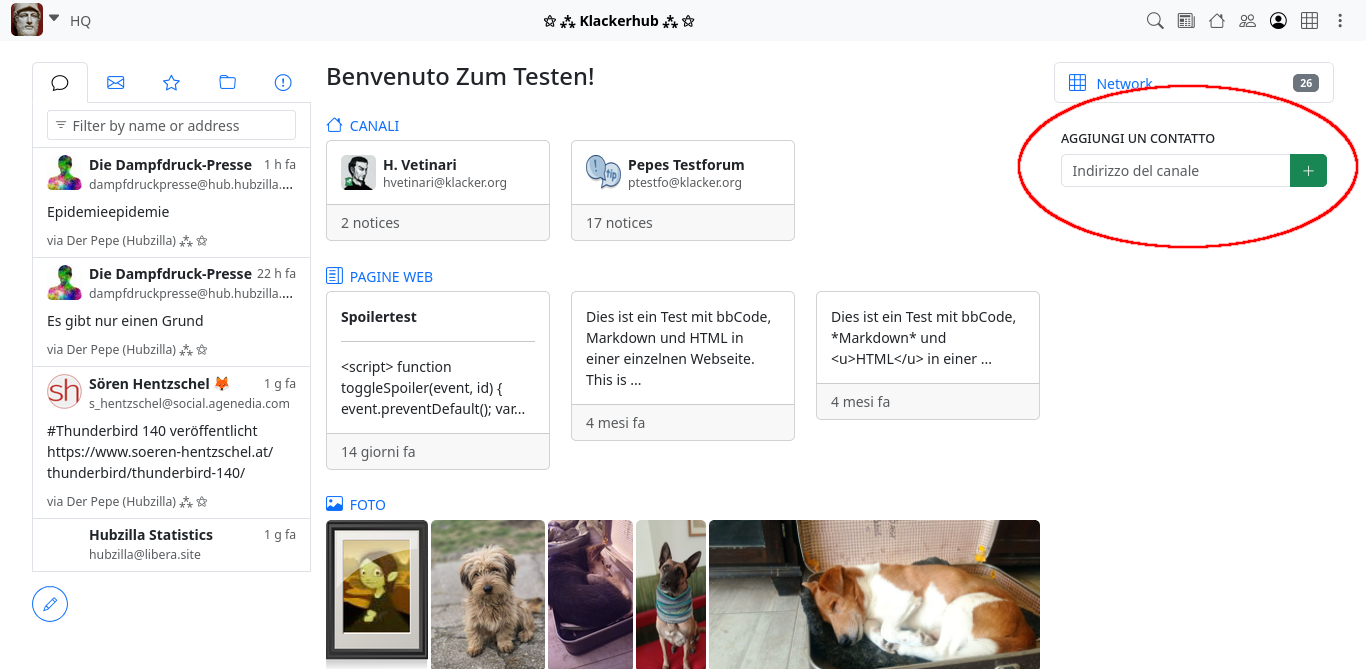
Task: Focus the Indirizzo del canale field
Action: click(1175, 171)
